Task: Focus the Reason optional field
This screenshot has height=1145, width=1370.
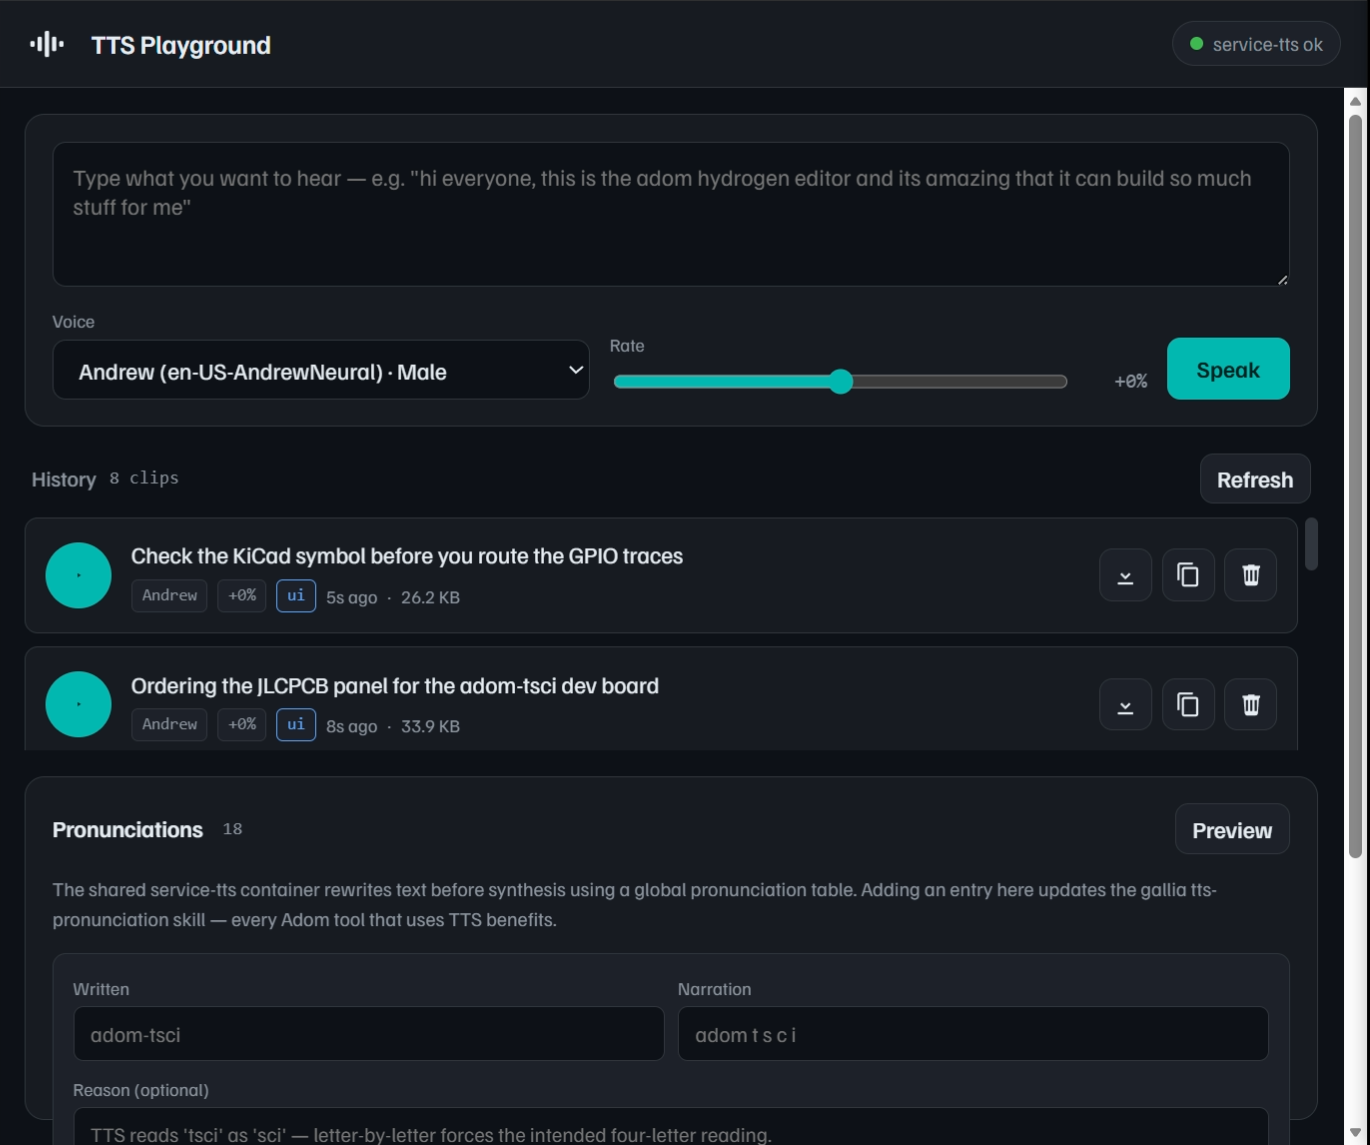Action: [671, 1127]
